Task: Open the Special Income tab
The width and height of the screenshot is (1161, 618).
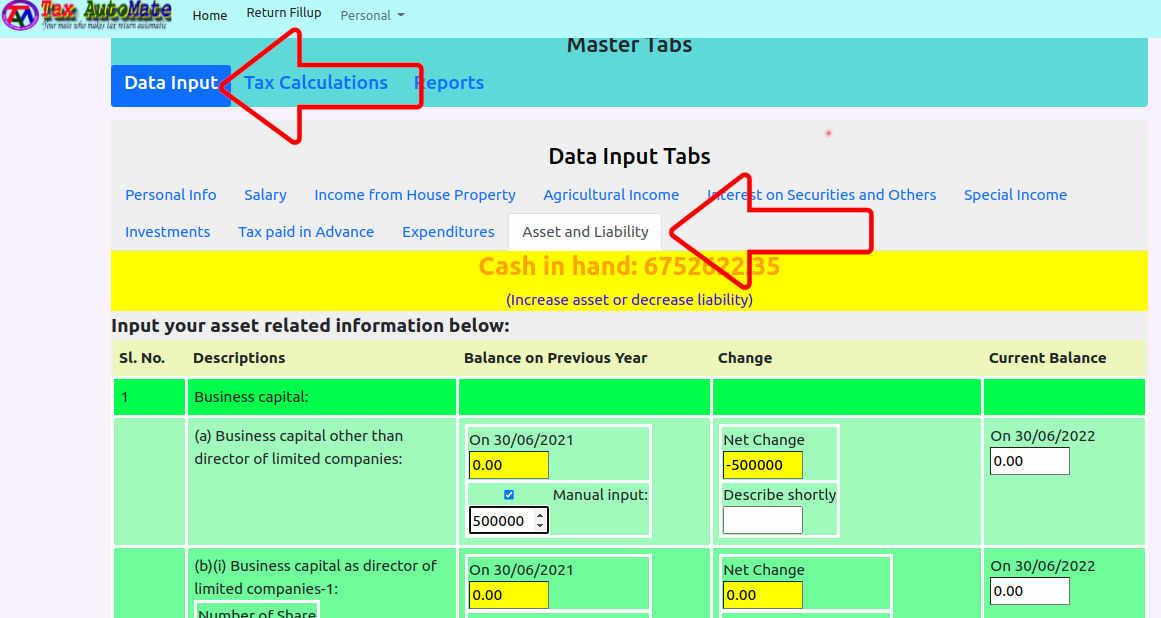Action: coord(1015,195)
